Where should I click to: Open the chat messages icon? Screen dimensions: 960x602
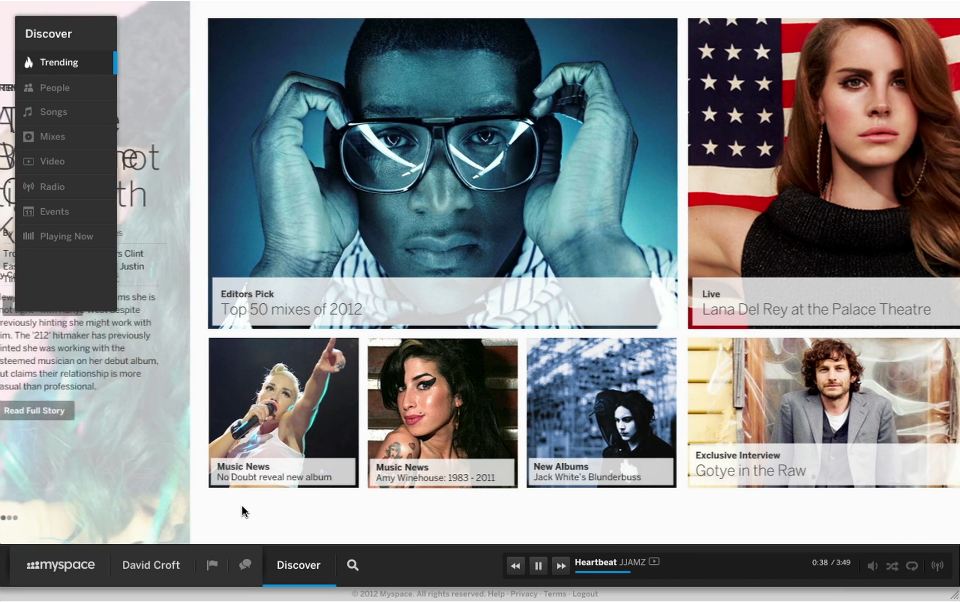pyautogui.click(x=245, y=565)
